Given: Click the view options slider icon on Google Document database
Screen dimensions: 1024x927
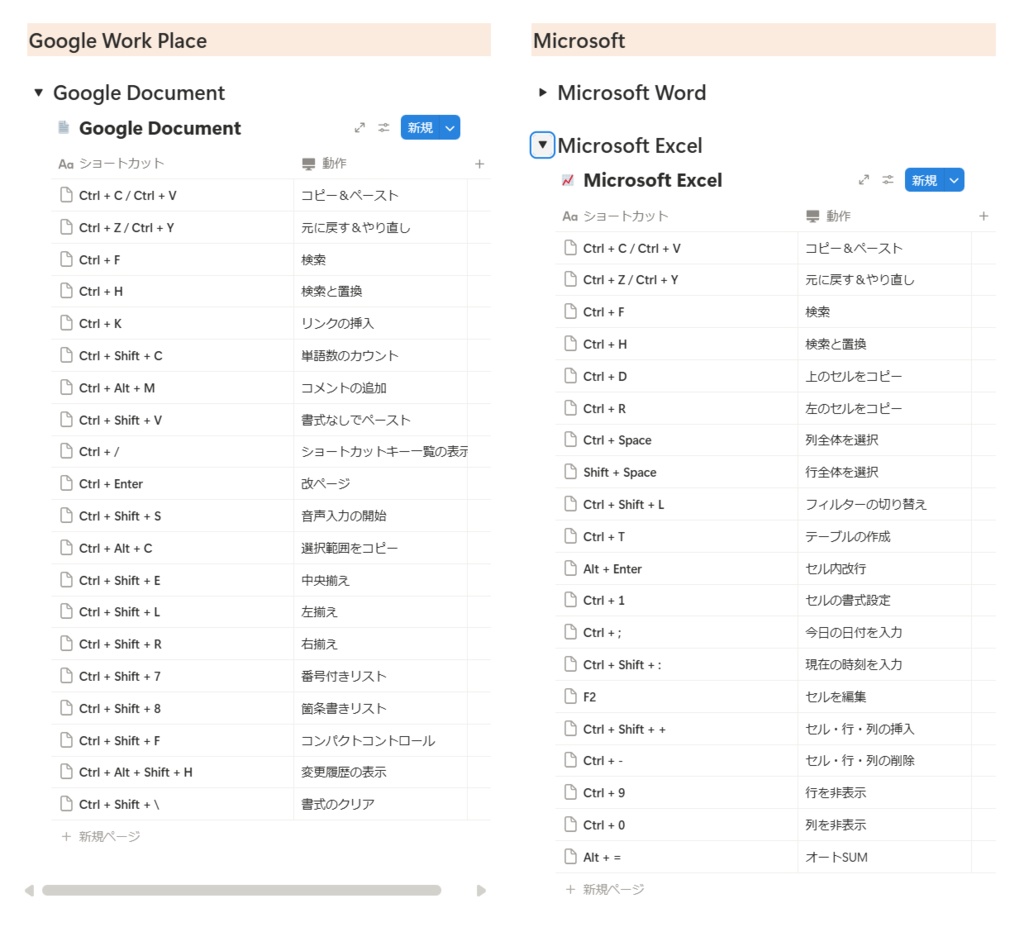Looking at the screenshot, I should (x=383, y=127).
